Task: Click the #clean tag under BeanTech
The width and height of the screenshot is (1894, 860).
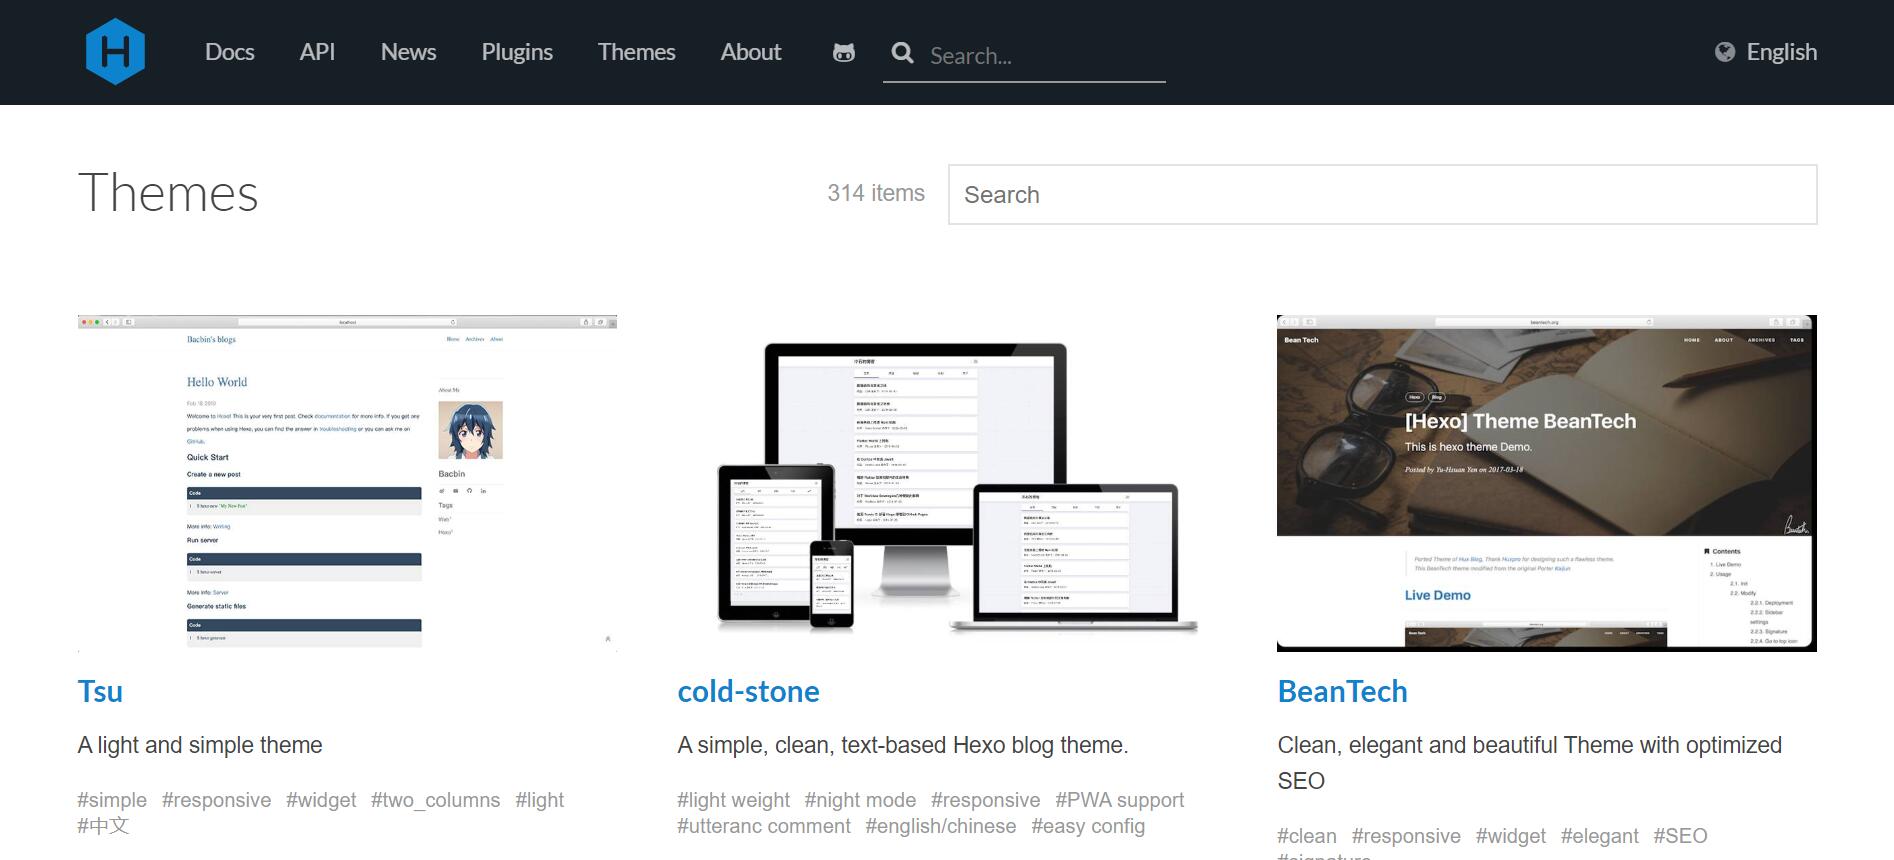Action: 1306,836
